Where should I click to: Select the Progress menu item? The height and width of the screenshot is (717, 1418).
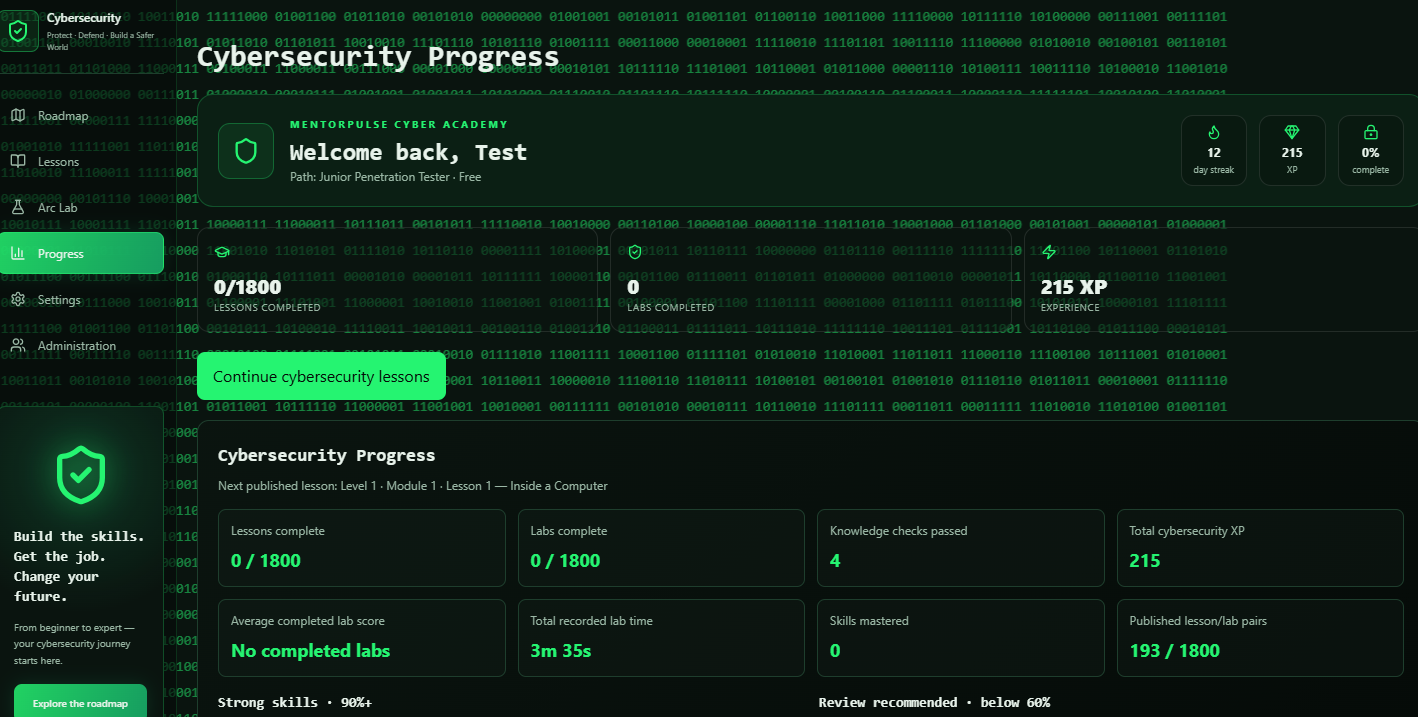point(82,254)
